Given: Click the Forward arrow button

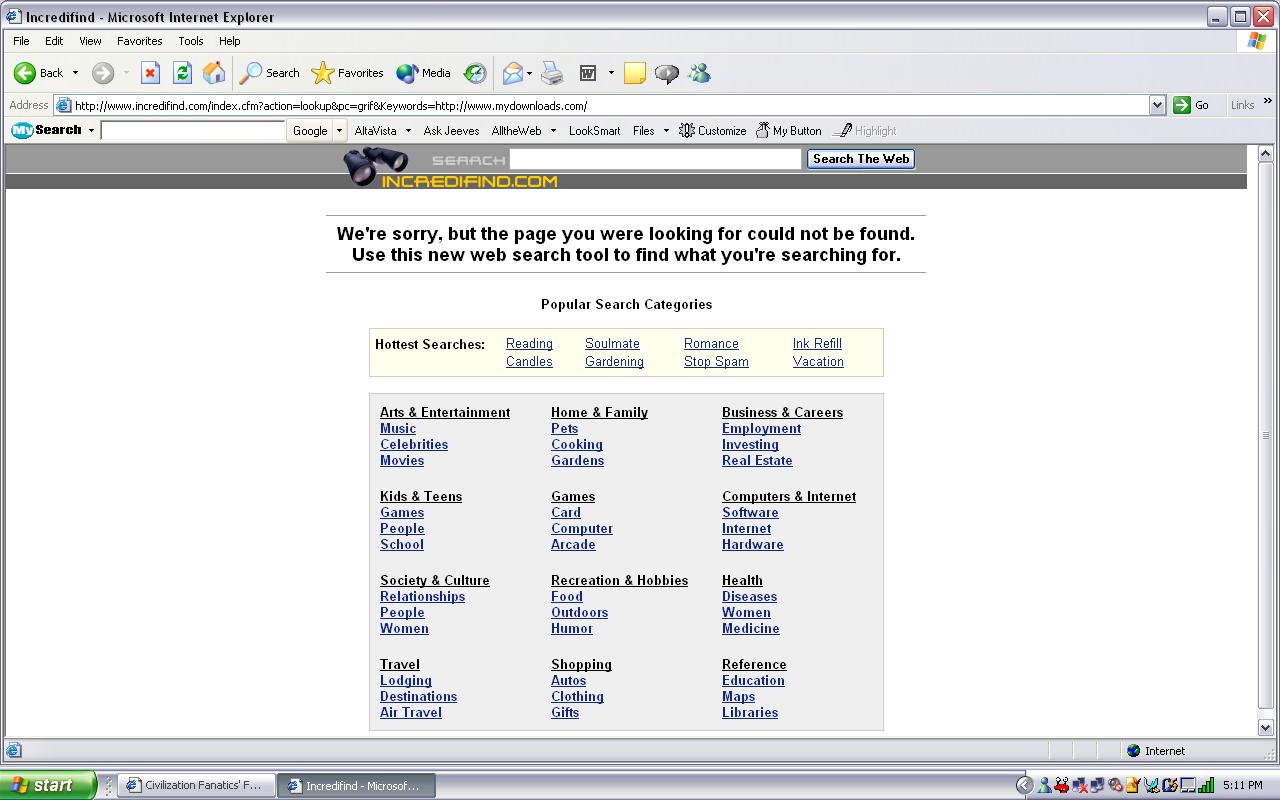Looking at the screenshot, I should pyautogui.click(x=102, y=73).
